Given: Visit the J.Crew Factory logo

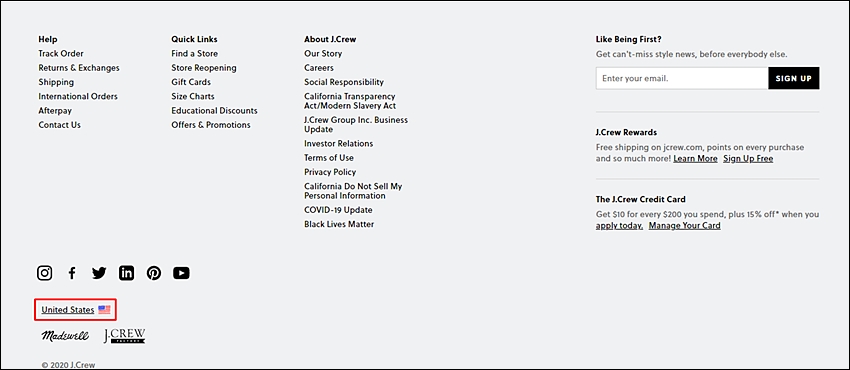Looking at the screenshot, I should [125, 336].
